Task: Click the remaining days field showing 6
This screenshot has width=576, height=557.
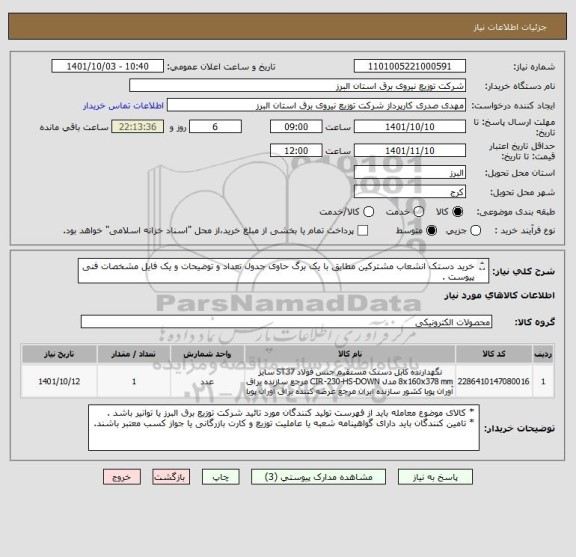Action: pyautogui.click(x=215, y=127)
